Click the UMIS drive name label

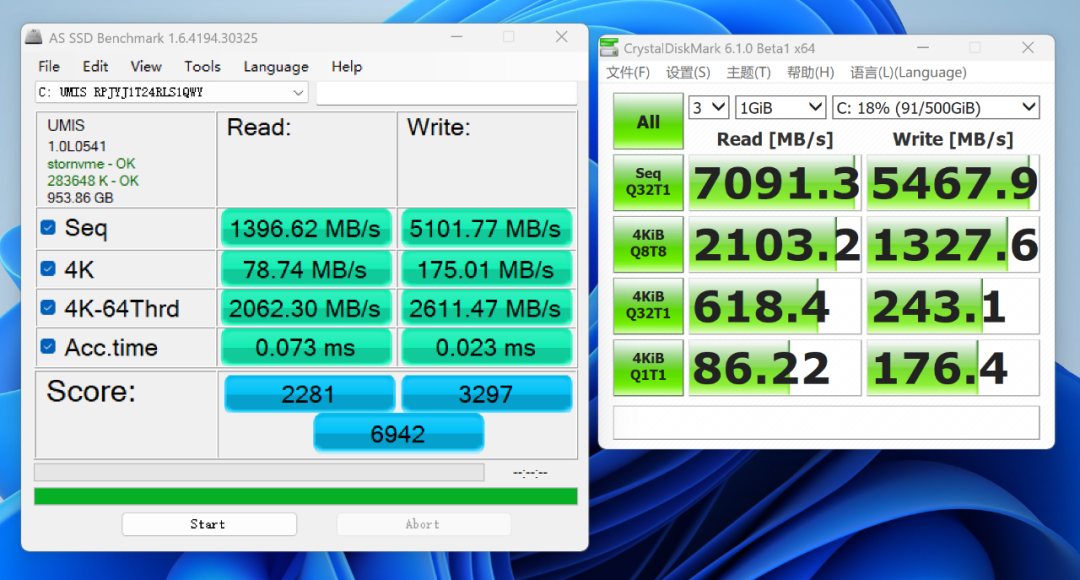point(66,125)
